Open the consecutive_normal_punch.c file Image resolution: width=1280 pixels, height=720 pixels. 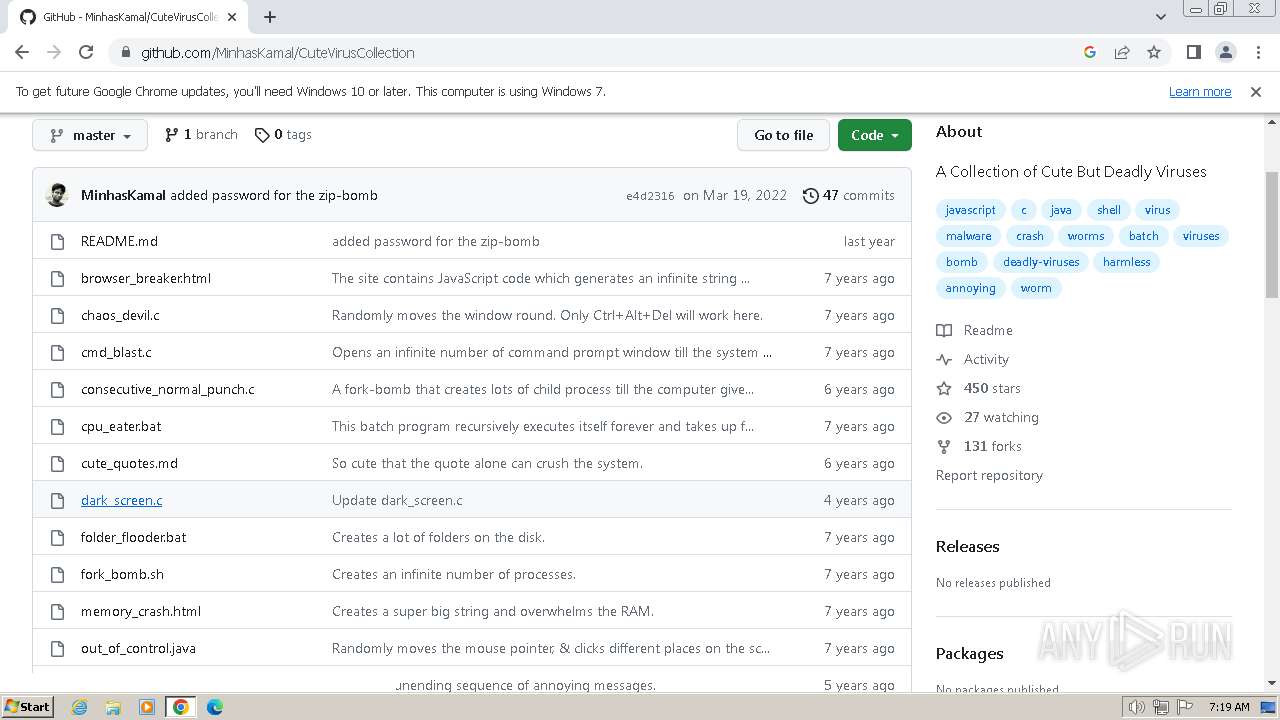(x=168, y=389)
